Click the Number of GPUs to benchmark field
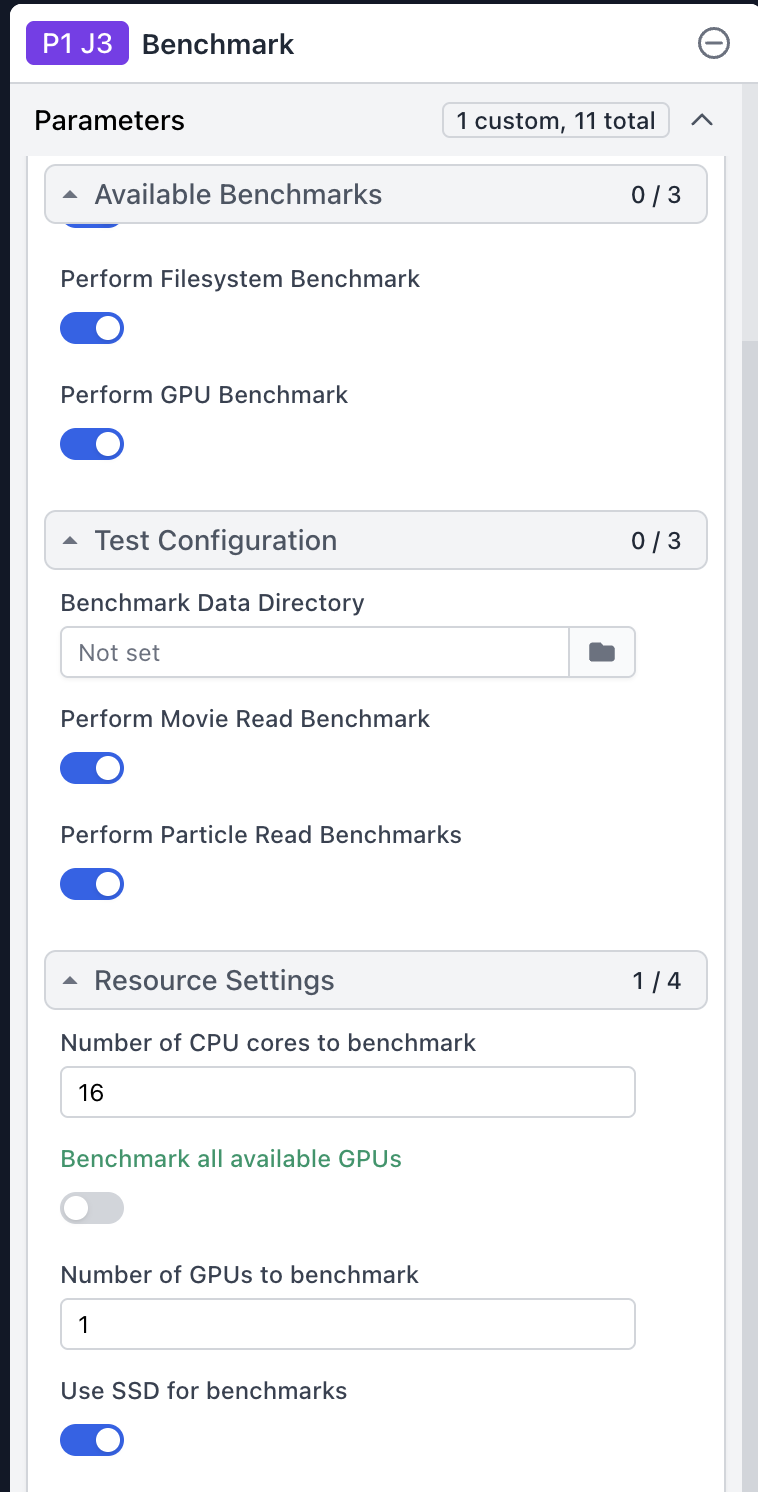The image size is (758, 1492). (x=348, y=1324)
